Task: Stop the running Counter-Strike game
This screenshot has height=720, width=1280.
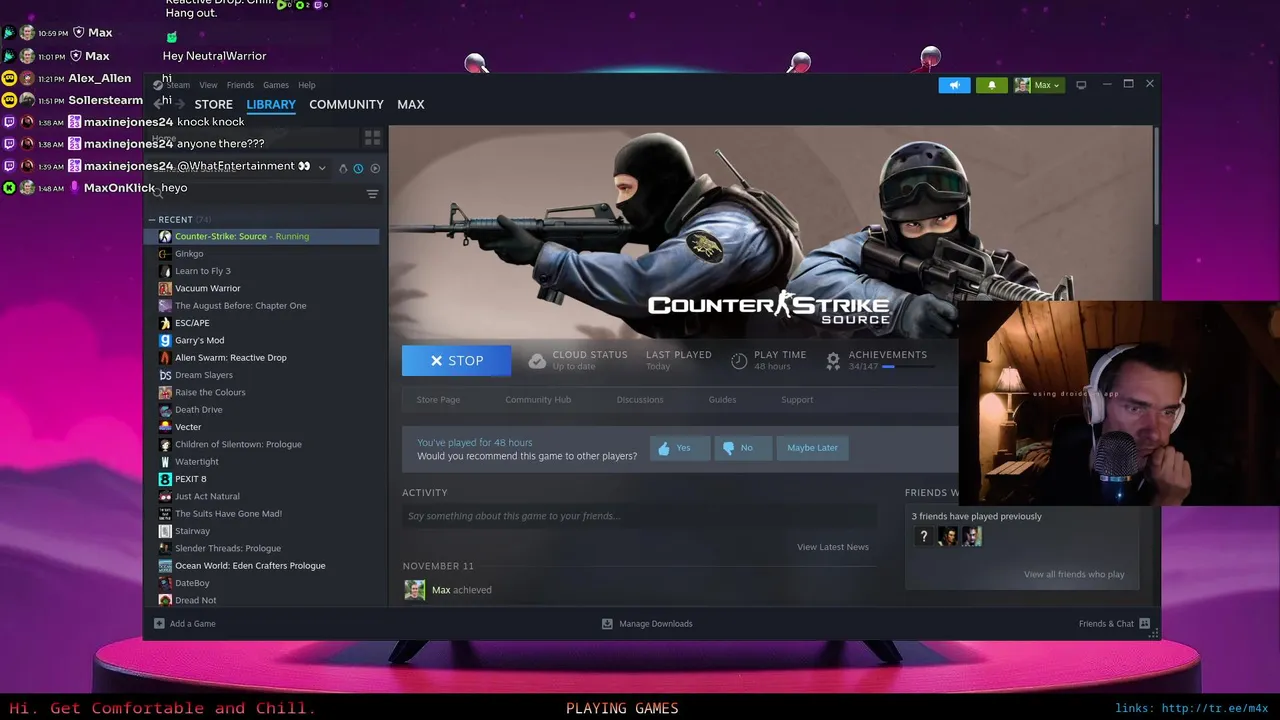Action: [456, 361]
